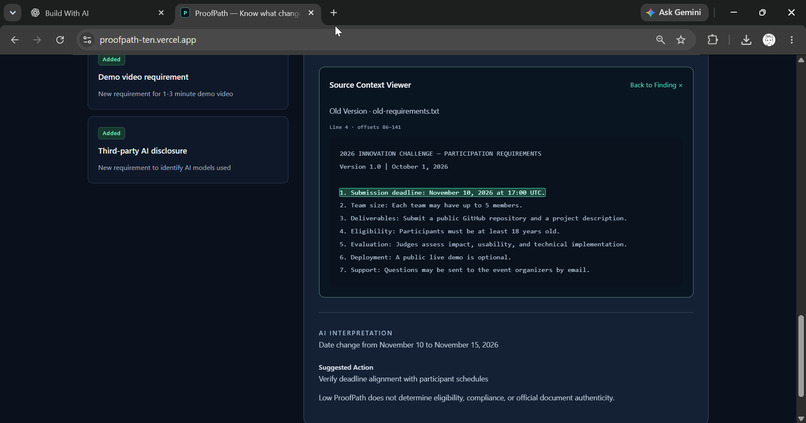806x423 pixels.
Task: Click the AI INTERPRETATION heading
Action: (x=355, y=333)
